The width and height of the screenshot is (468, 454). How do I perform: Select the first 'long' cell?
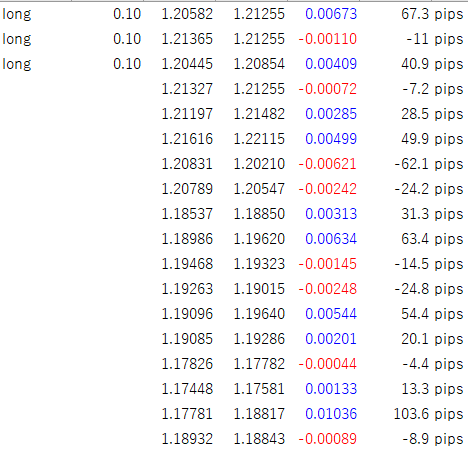(x=17, y=14)
